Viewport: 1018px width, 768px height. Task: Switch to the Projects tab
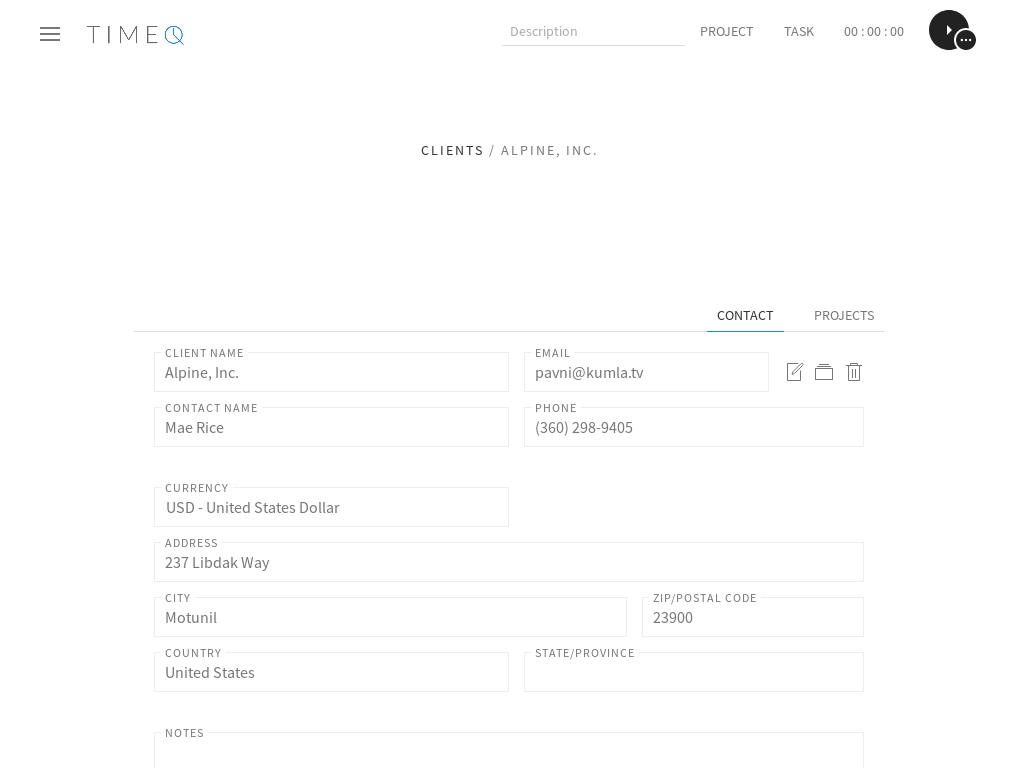click(x=843, y=316)
